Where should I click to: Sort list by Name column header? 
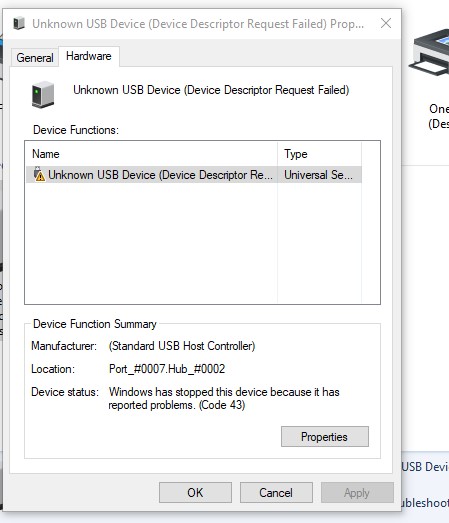point(151,154)
